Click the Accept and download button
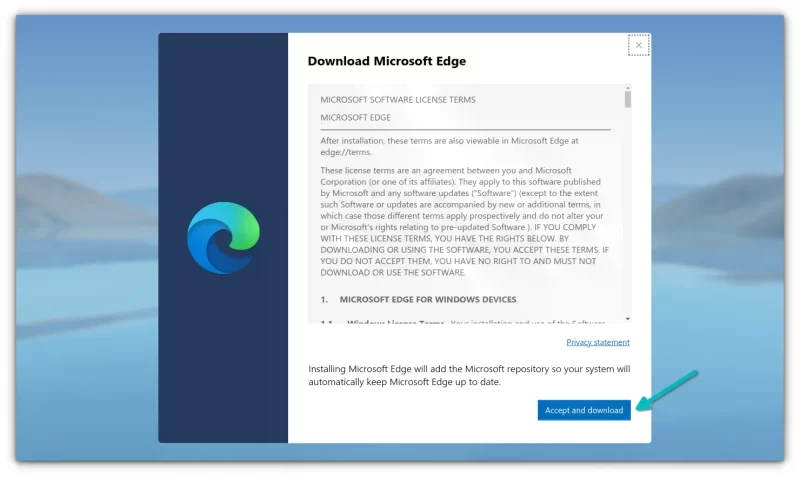 click(x=584, y=410)
